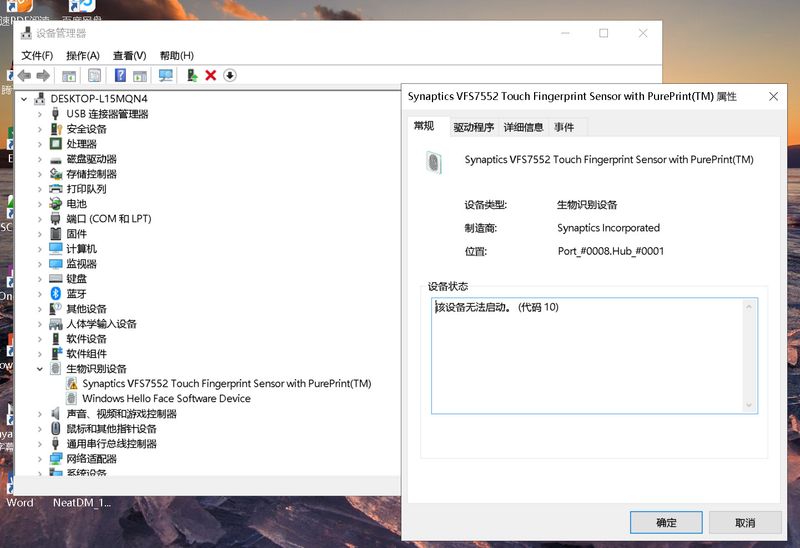Click the properties sheet toolbar icon
The image size is (800, 548).
[x=94, y=76]
